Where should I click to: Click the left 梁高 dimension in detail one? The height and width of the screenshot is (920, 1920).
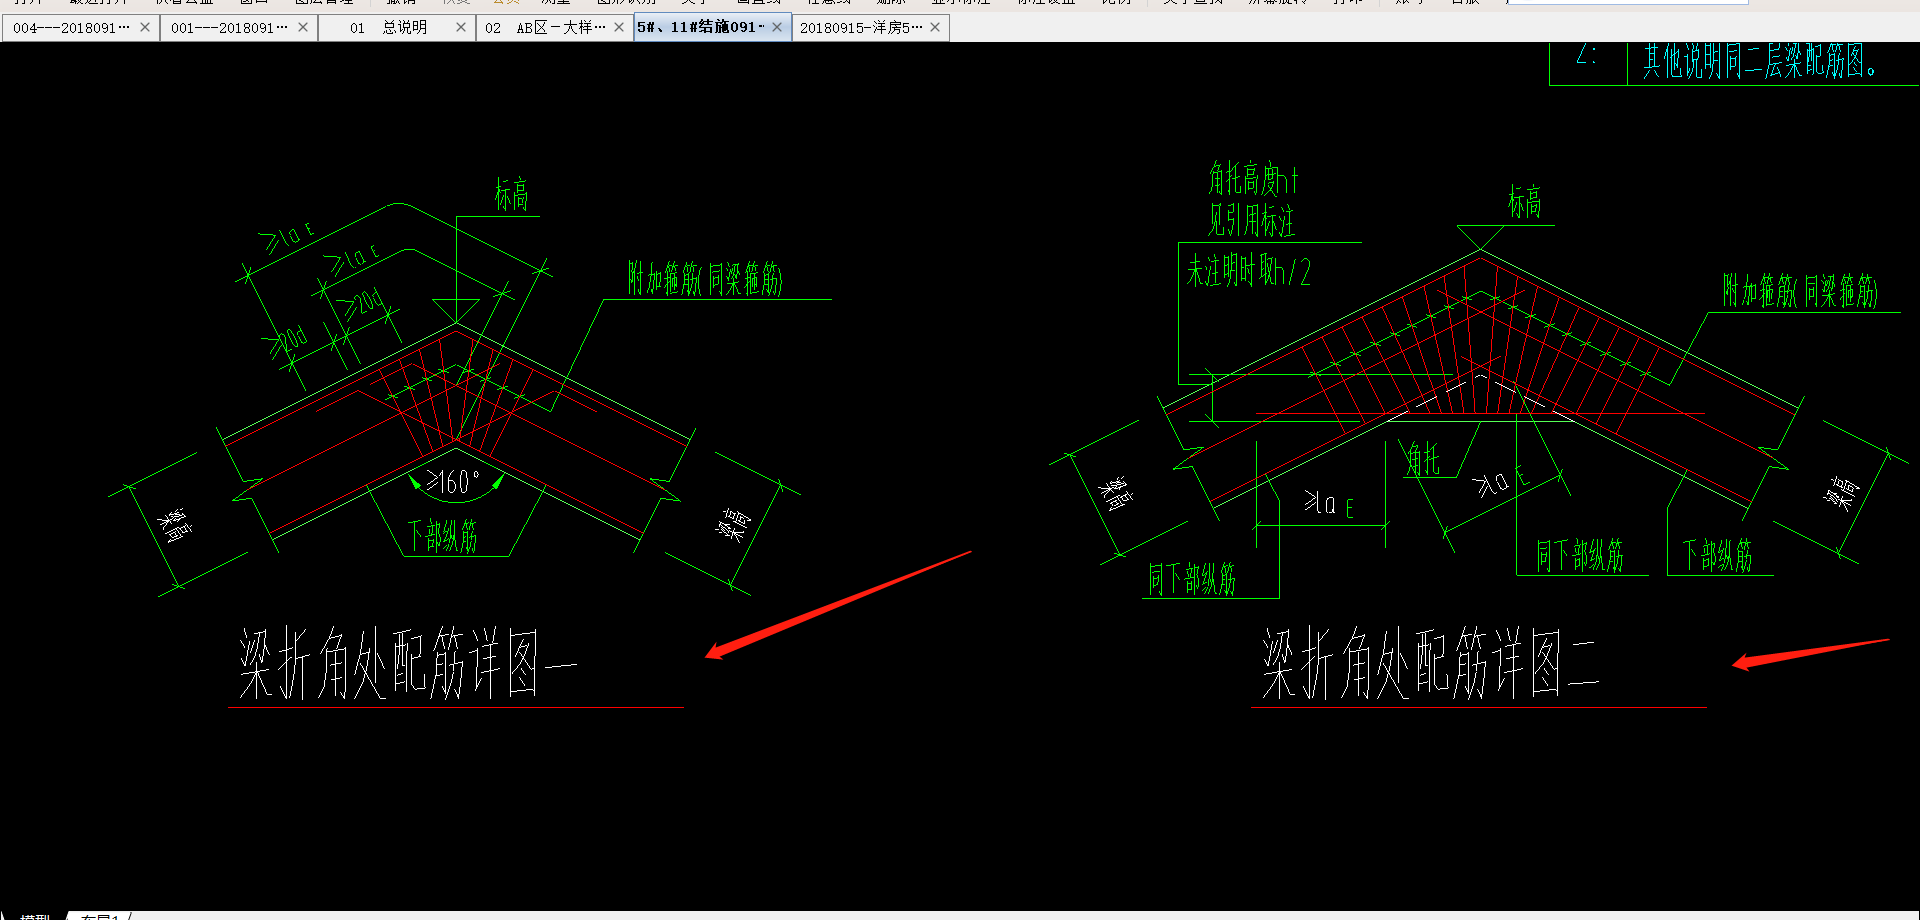pos(173,525)
